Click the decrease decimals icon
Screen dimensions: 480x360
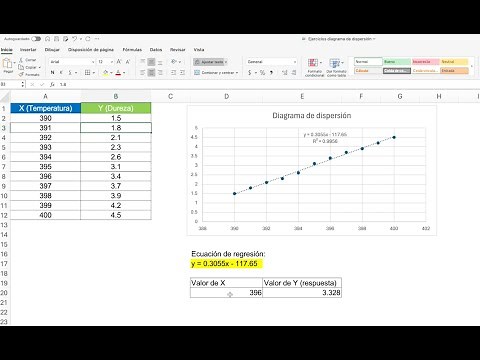tap(294, 72)
